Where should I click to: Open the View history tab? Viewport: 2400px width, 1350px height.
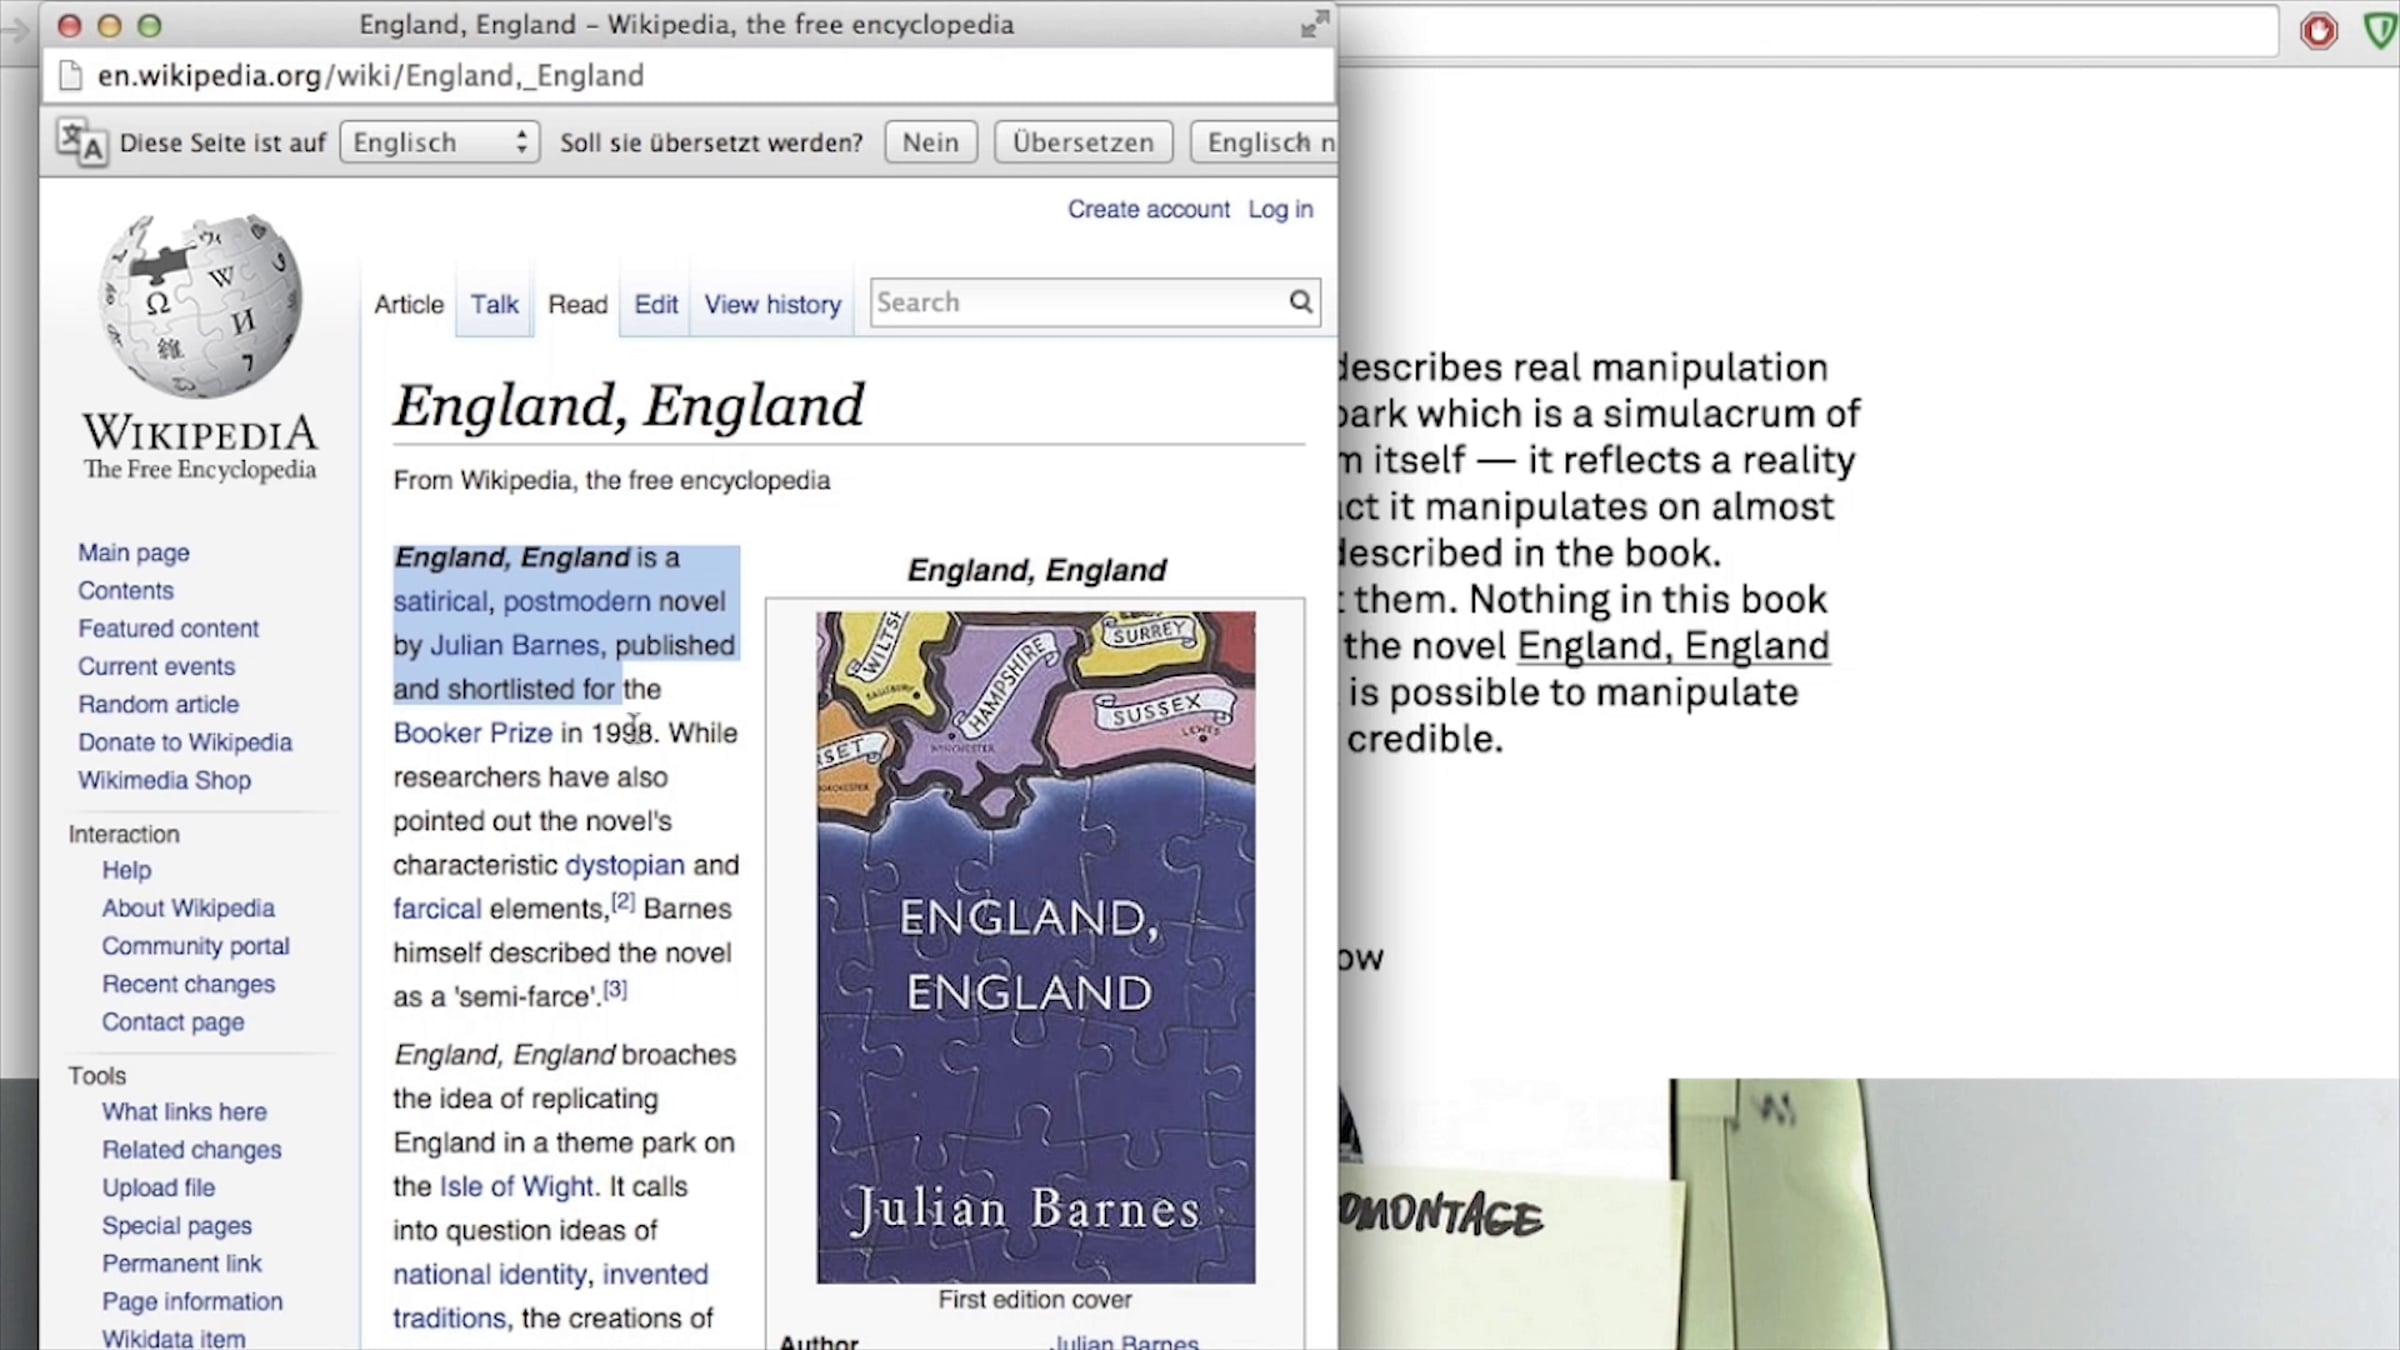click(772, 304)
